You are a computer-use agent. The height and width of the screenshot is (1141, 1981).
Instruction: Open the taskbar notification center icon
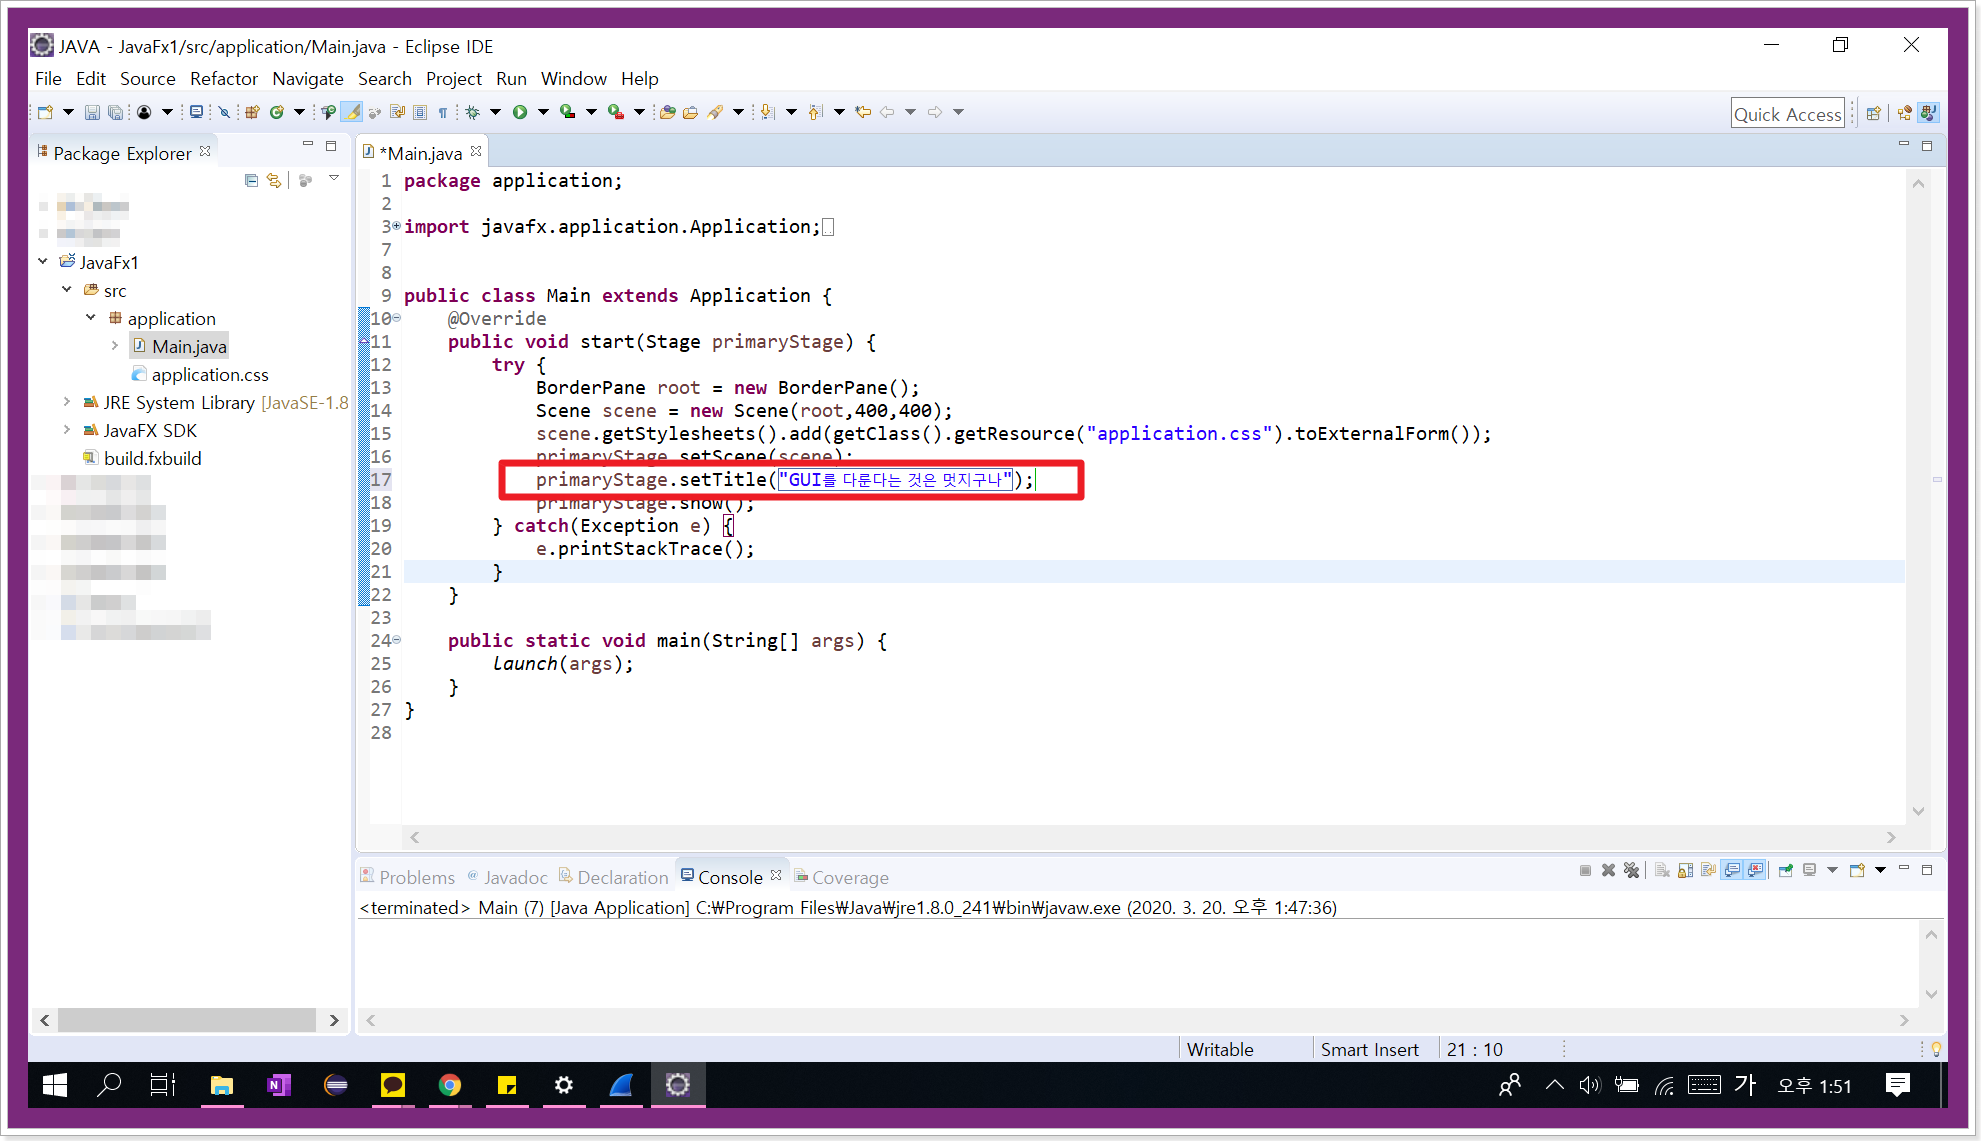(x=1897, y=1085)
